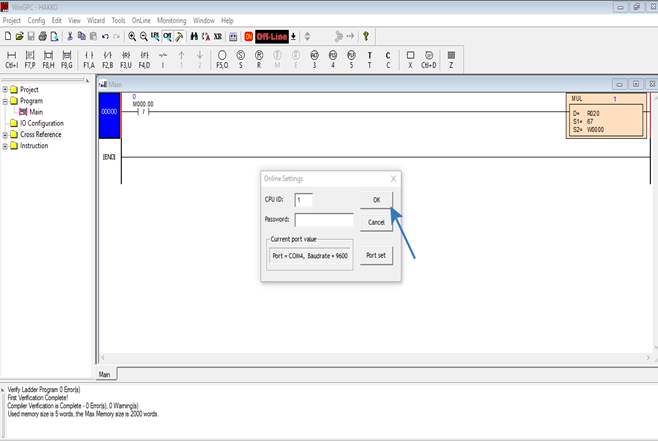Click the Password input field

pos(323,219)
